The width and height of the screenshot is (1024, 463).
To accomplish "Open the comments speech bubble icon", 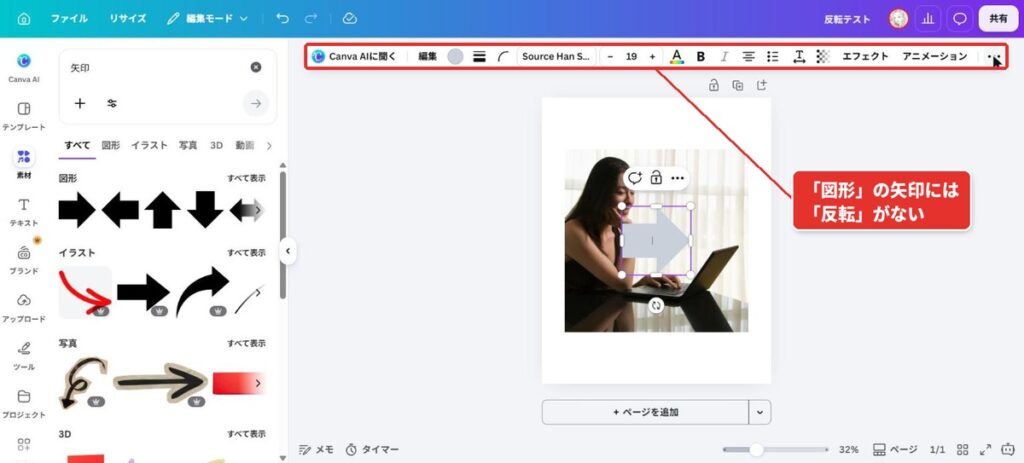I will [x=959, y=19].
